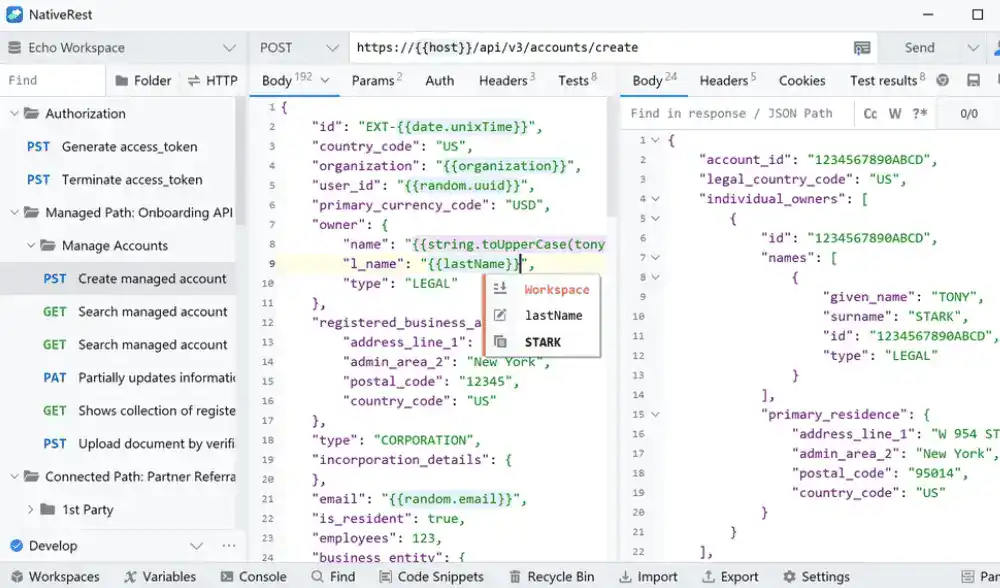Image resolution: width=1000 pixels, height=588 pixels.
Task: Toggle whole word (W) search option
Action: coord(895,114)
